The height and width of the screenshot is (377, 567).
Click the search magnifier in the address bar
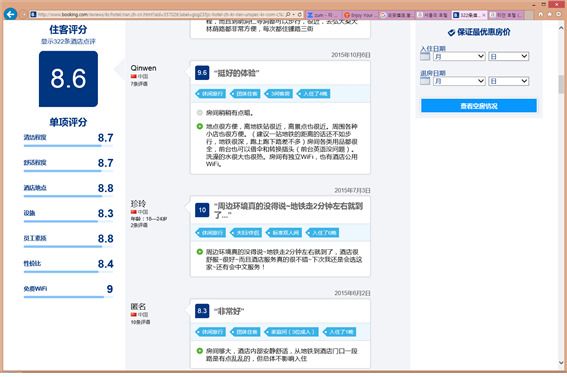pyautogui.click(x=287, y=14)
